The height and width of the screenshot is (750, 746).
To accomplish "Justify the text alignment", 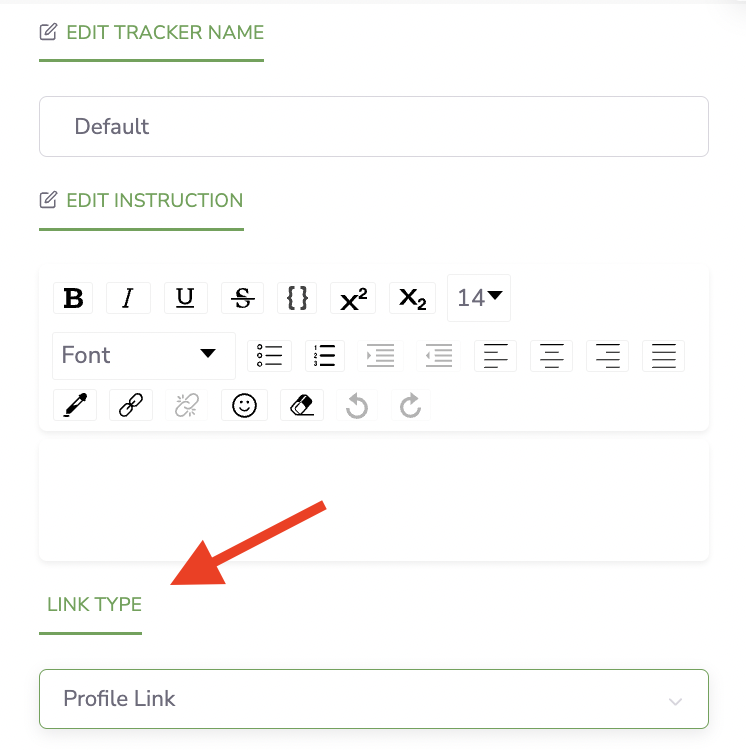I will (x=663, y=356).
